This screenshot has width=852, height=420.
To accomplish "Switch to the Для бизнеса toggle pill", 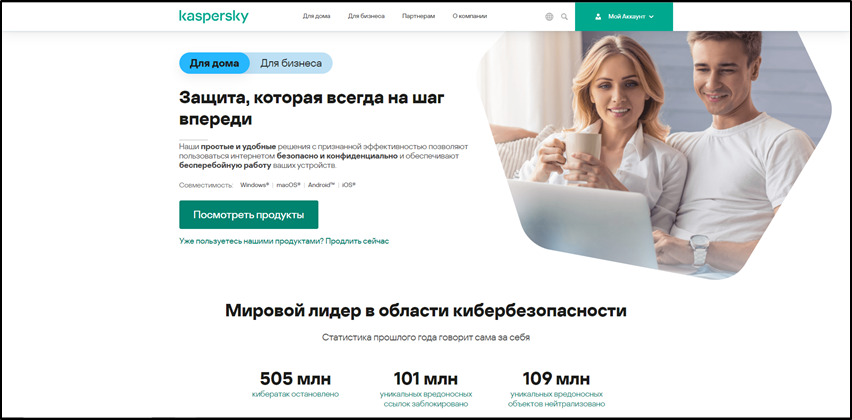I will click(291, 63).
